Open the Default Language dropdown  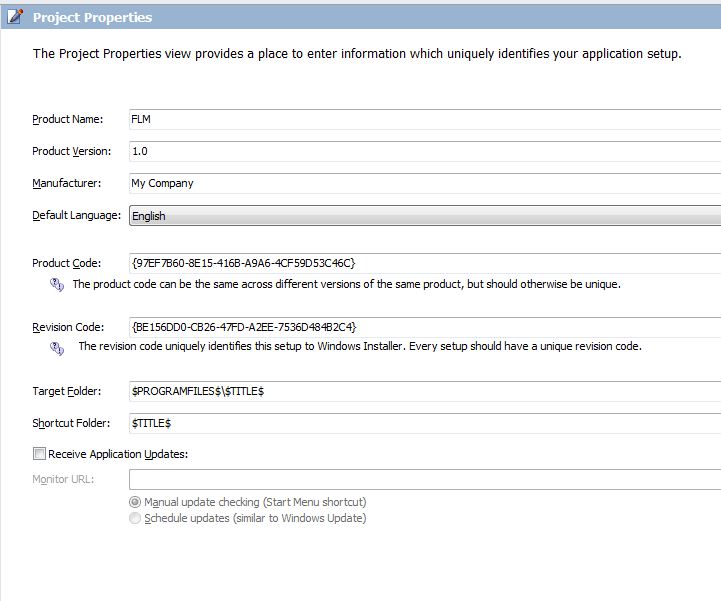click(425, 216)
